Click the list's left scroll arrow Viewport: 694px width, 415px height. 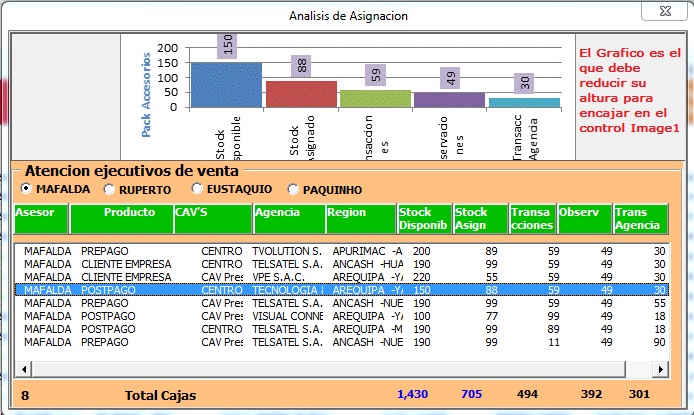click(x=23, y=369)
